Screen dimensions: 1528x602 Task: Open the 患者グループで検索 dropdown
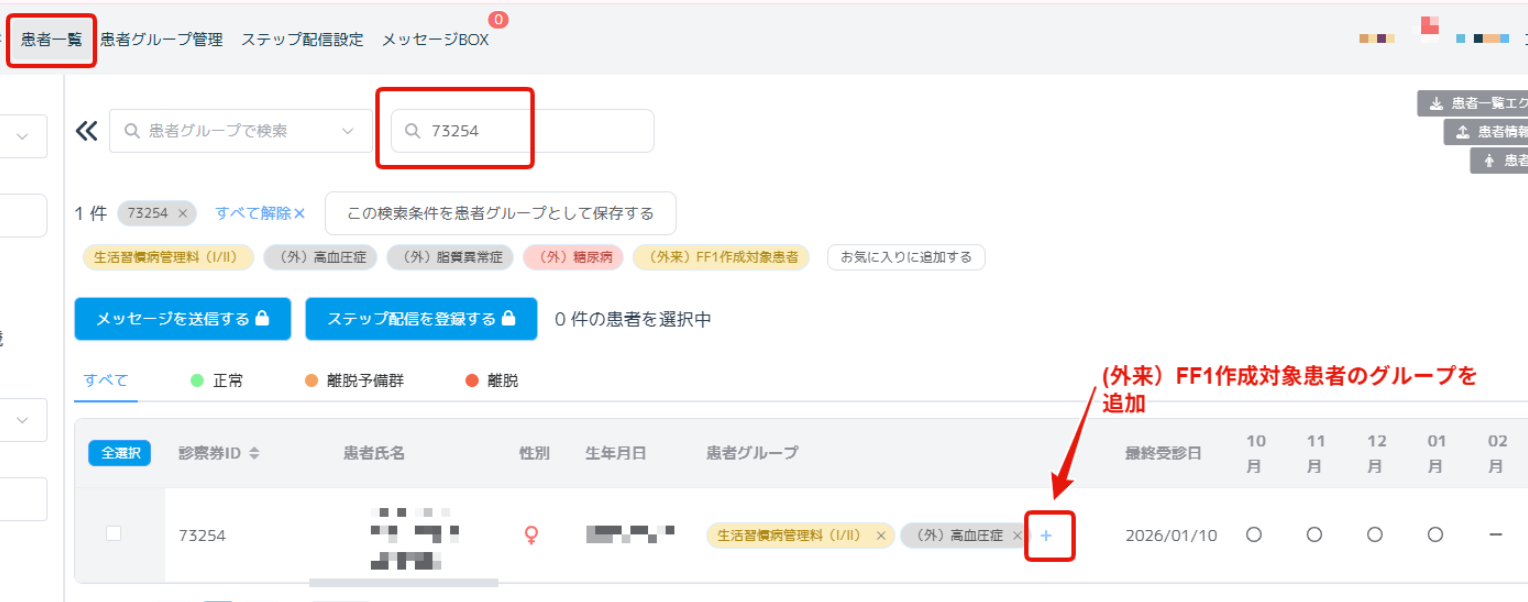[x=241, y=131]
